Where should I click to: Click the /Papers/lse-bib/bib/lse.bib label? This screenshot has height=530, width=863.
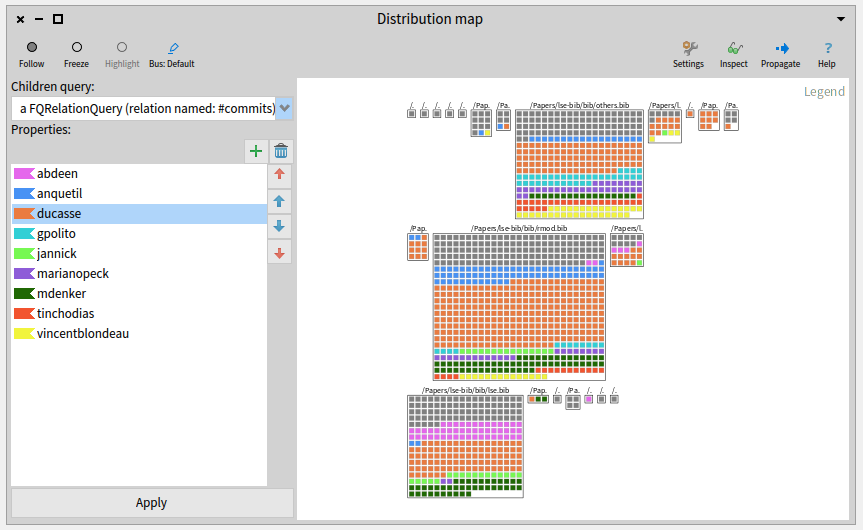click(x=465, y=390)
